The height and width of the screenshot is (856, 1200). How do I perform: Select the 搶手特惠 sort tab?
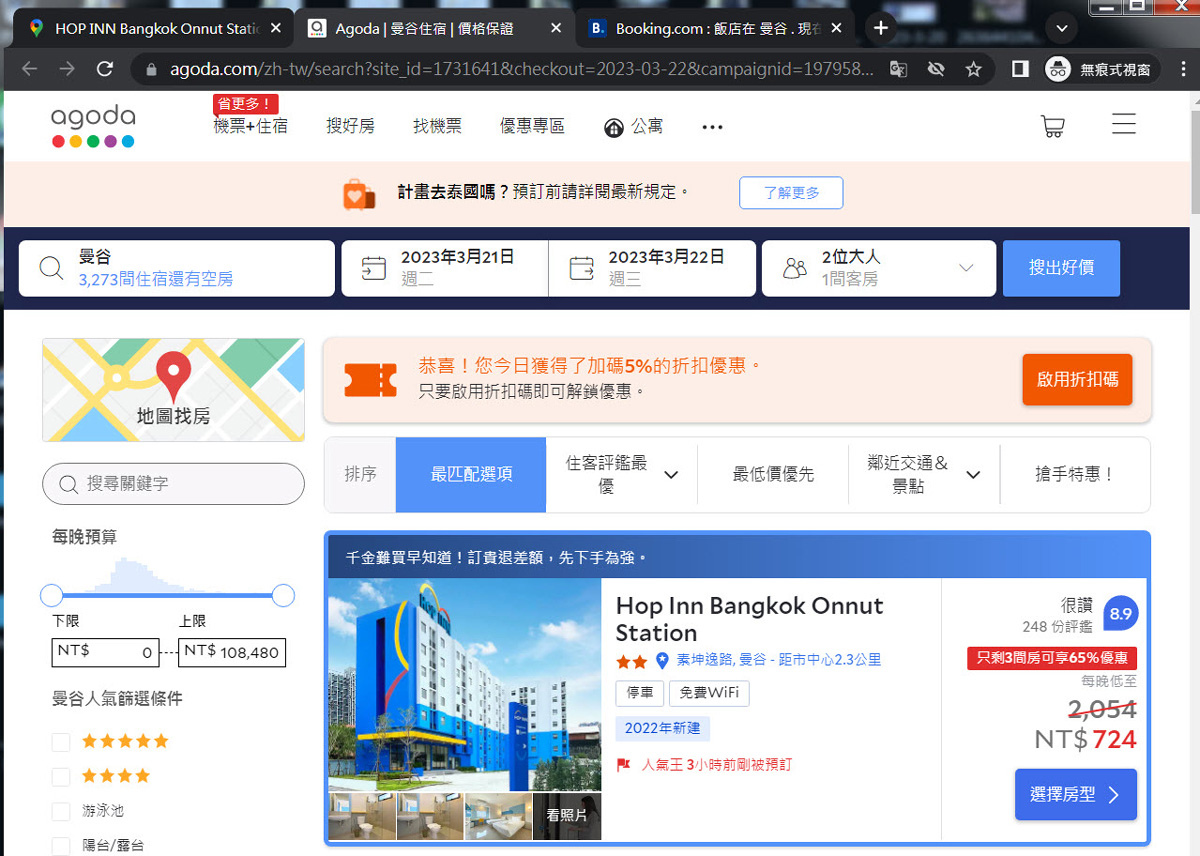[x=1075, y=474]
